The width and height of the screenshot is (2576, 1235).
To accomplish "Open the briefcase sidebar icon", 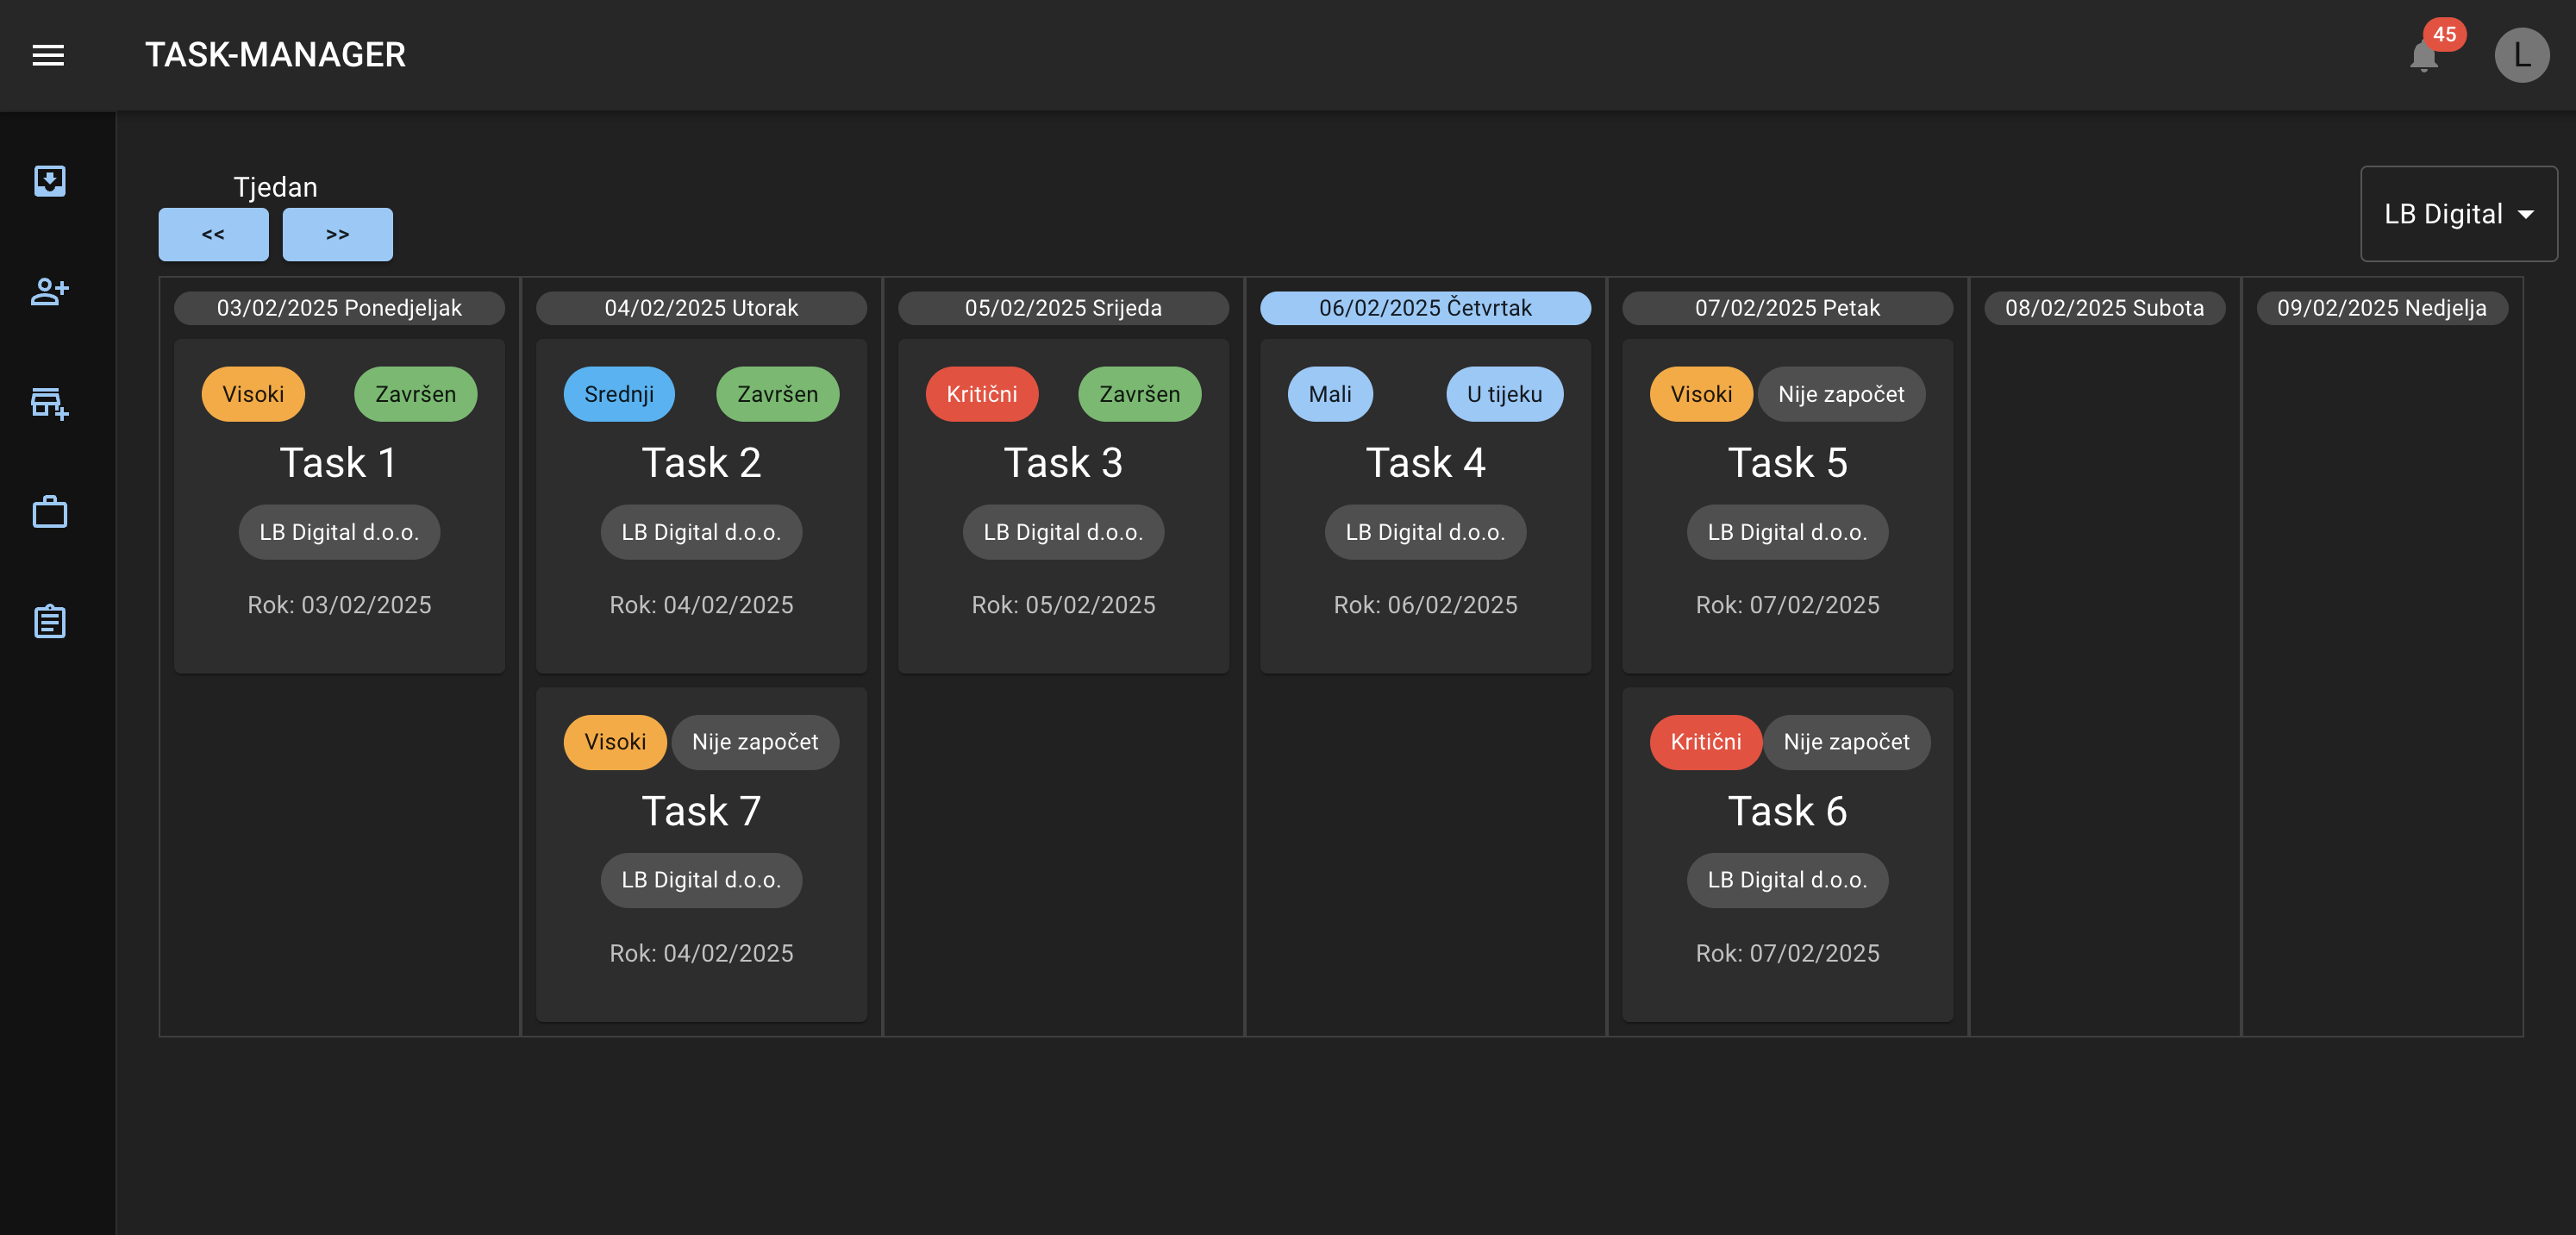I will pos(50,512).
